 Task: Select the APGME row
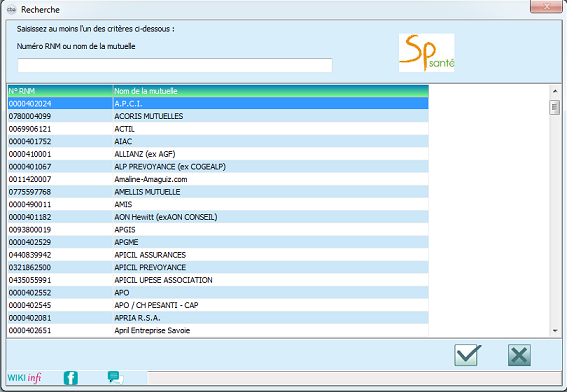point(218,242)
